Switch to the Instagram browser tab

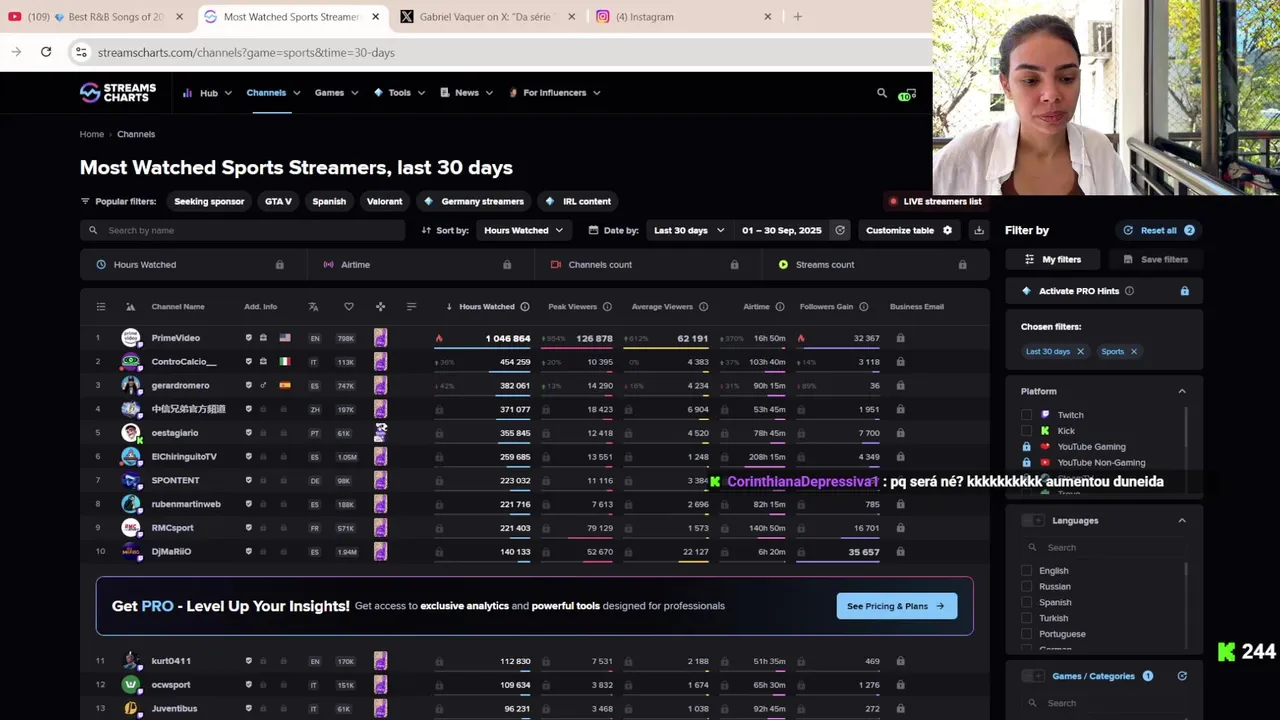pos(684,17)
